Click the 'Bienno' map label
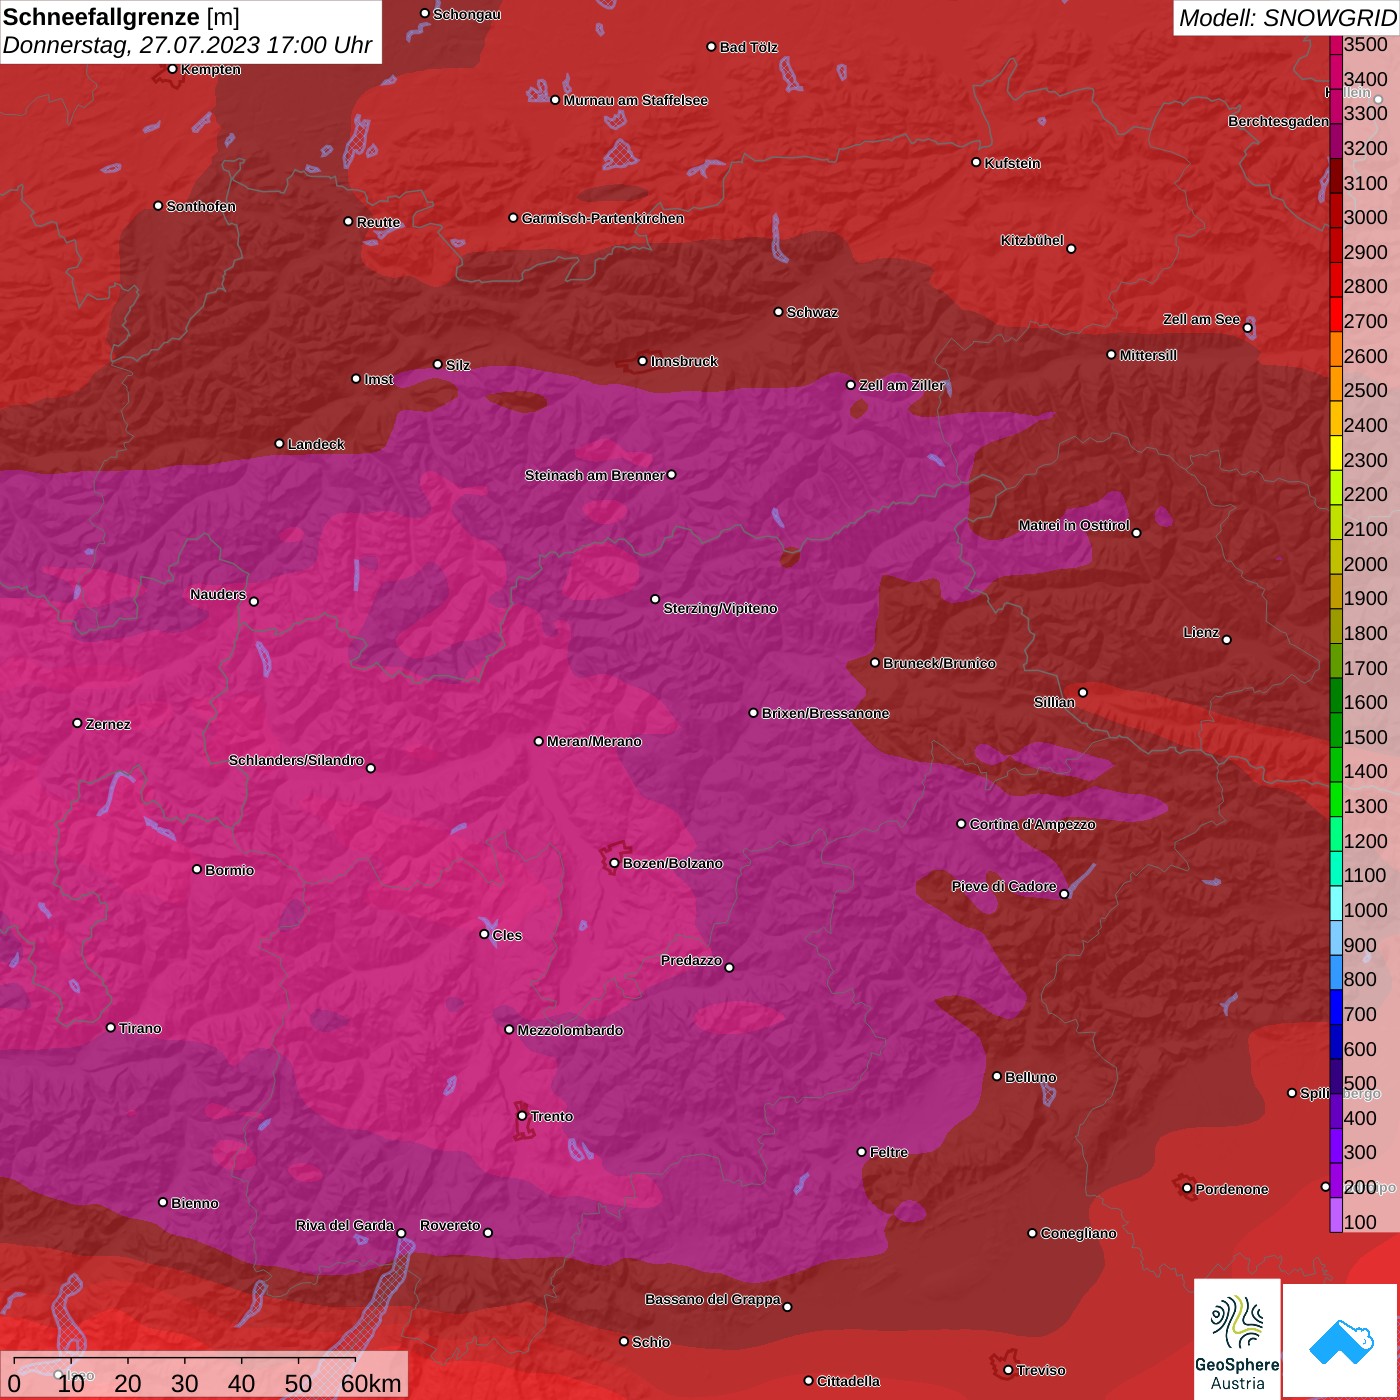Image resolution: width=1400 pixels, height=1400 pixels. tap(195, 1203)
